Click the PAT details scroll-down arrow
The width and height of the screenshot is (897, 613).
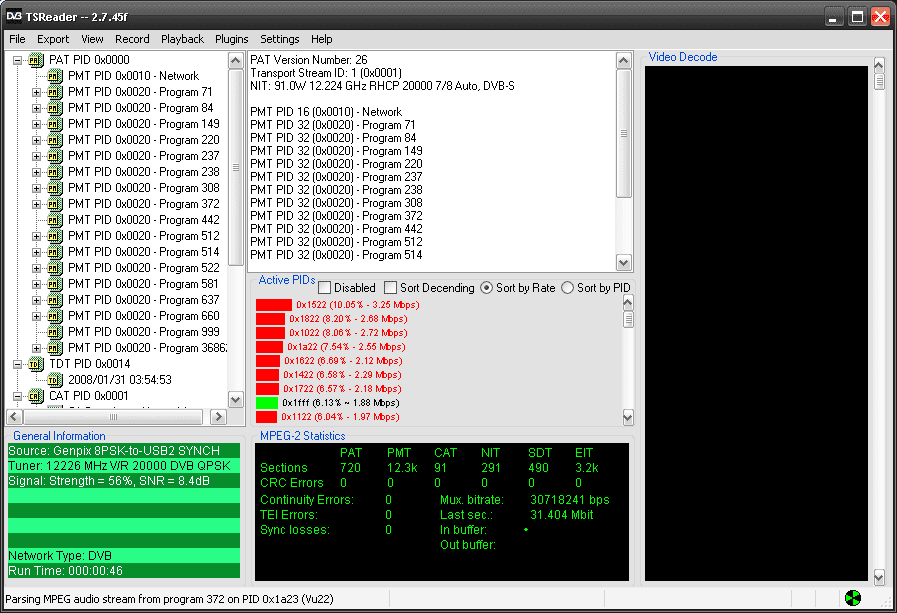pyautogui.click(x=624, y=262)
